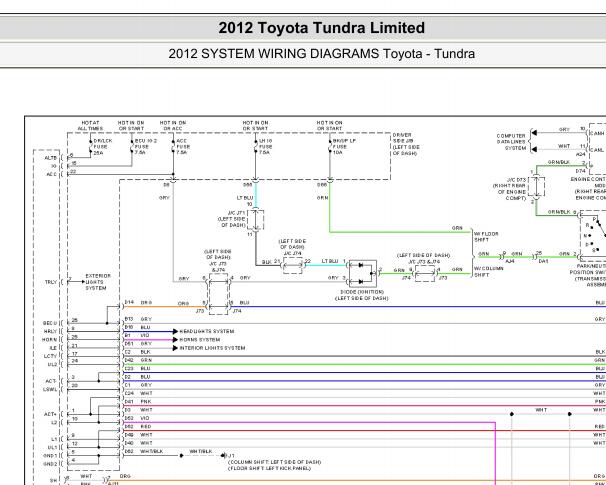Click the 'INTERIOR LIGHTS SYSTEM' reference
This screenshot has width=606, height=485.
[212, 348]
